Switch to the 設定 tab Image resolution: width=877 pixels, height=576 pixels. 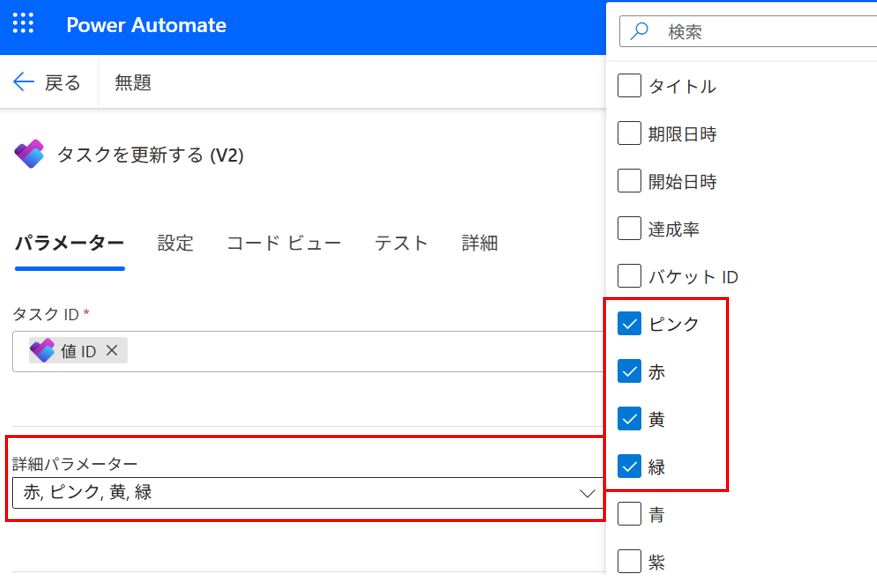[175, 243]
